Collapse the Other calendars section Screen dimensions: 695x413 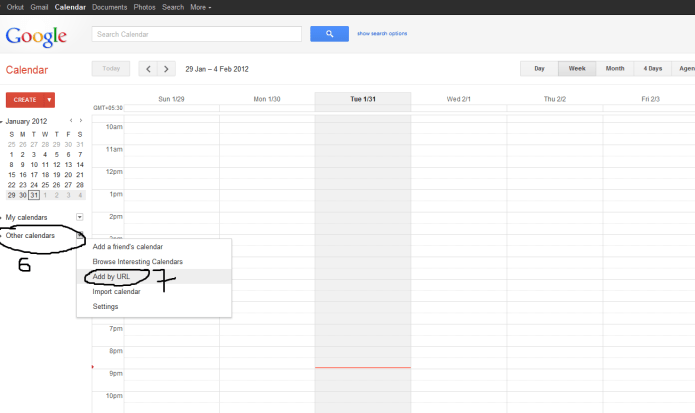point(2,236)
